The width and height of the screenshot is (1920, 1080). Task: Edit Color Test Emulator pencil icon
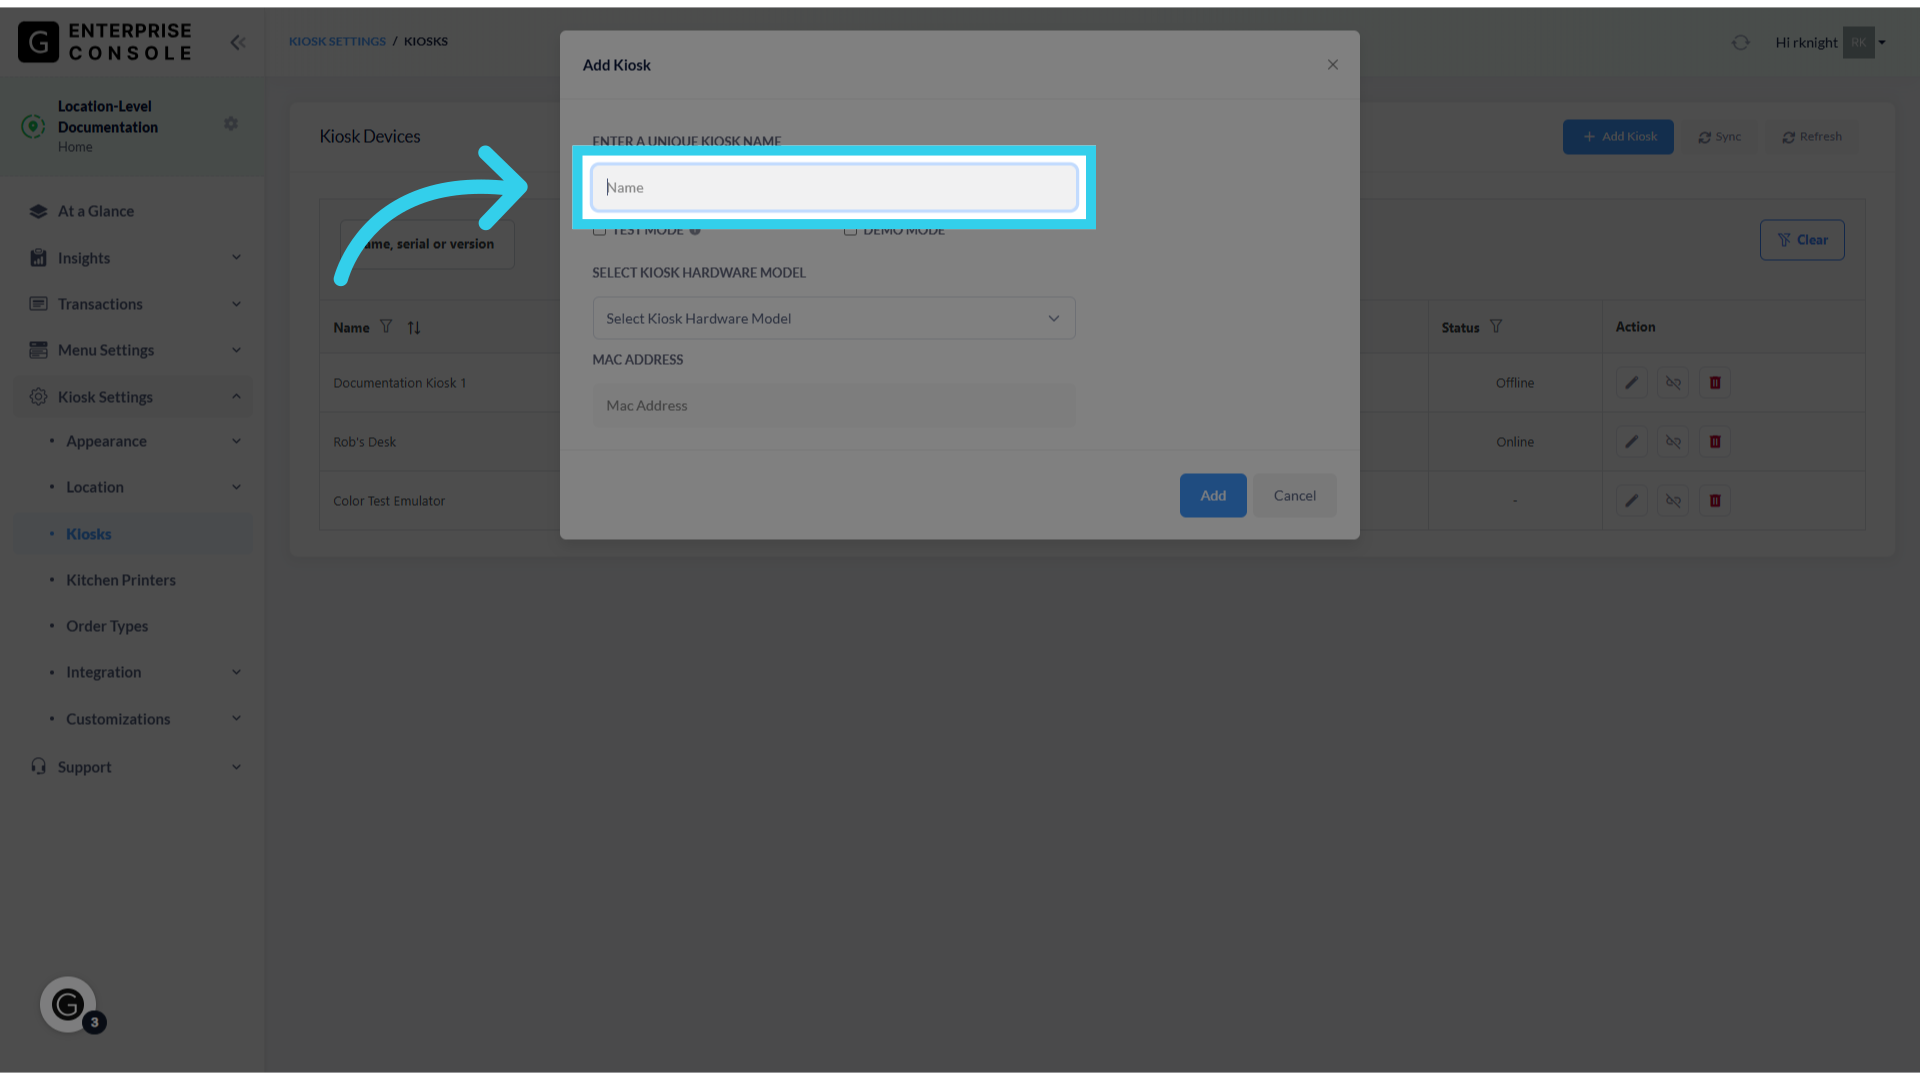1631,501
